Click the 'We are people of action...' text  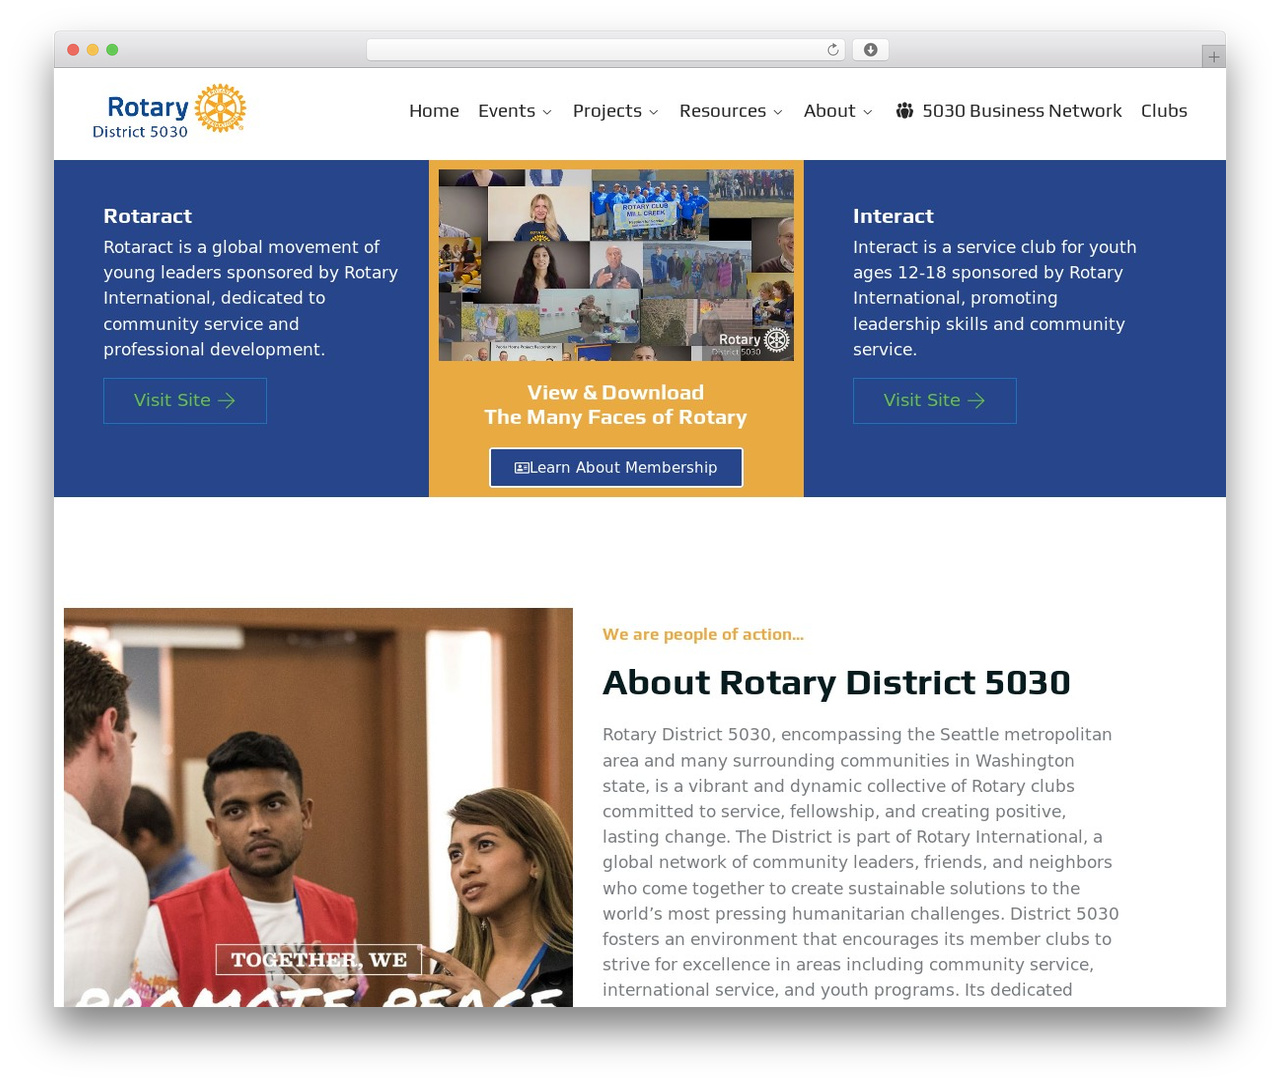click(703, 634)
